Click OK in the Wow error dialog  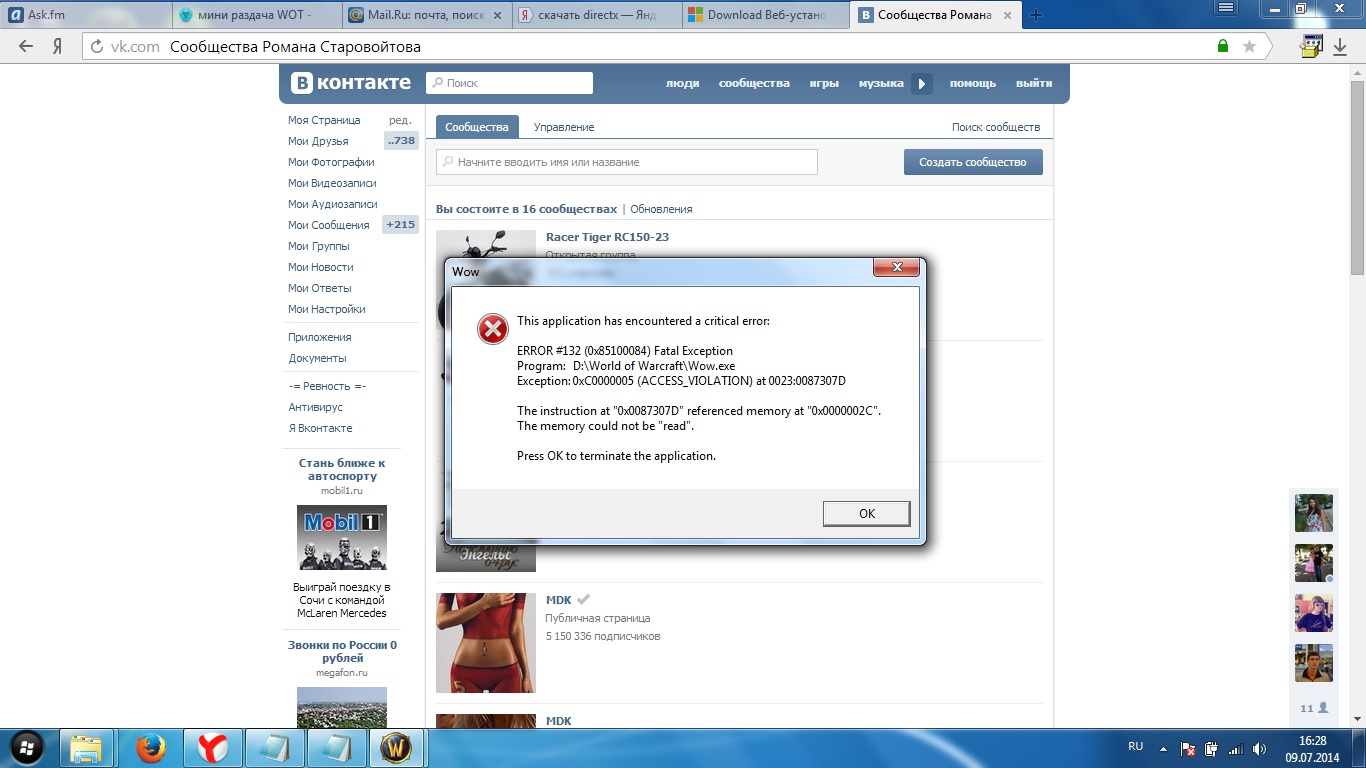(866, 513)
